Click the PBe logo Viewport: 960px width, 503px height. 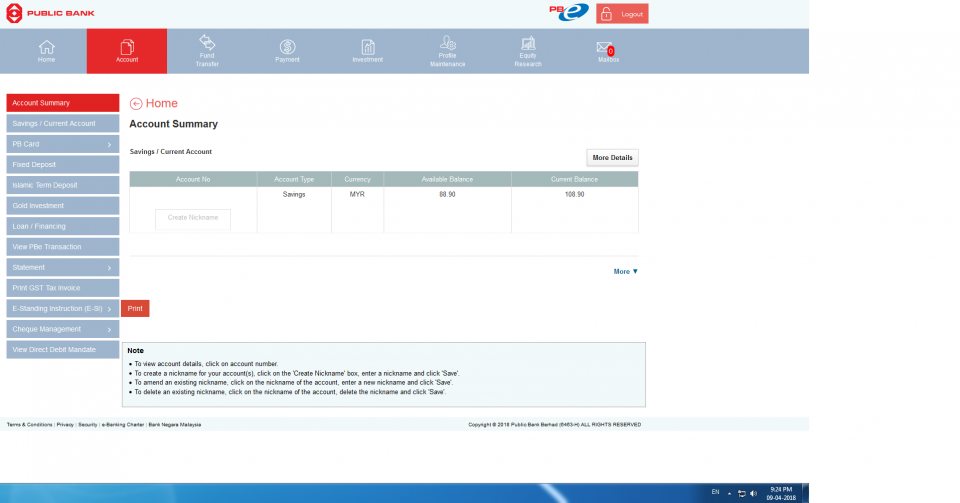(569, 12)
